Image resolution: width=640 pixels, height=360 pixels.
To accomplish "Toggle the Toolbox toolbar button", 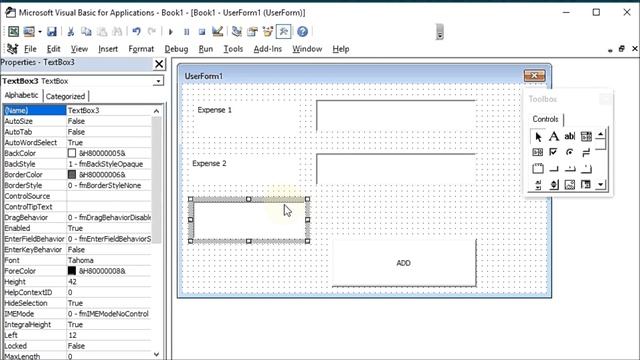I will click(x=284, y=31).
